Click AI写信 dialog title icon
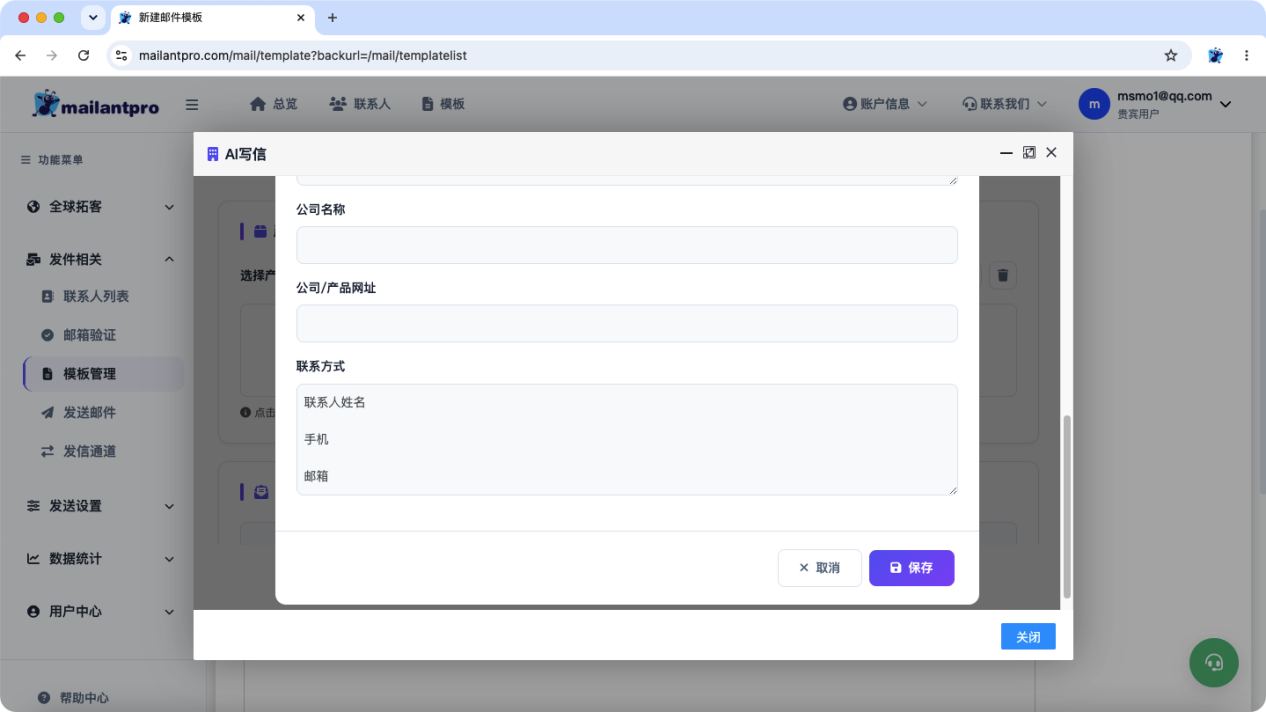This screenshot has height=712, width=1266. point(212,154)
